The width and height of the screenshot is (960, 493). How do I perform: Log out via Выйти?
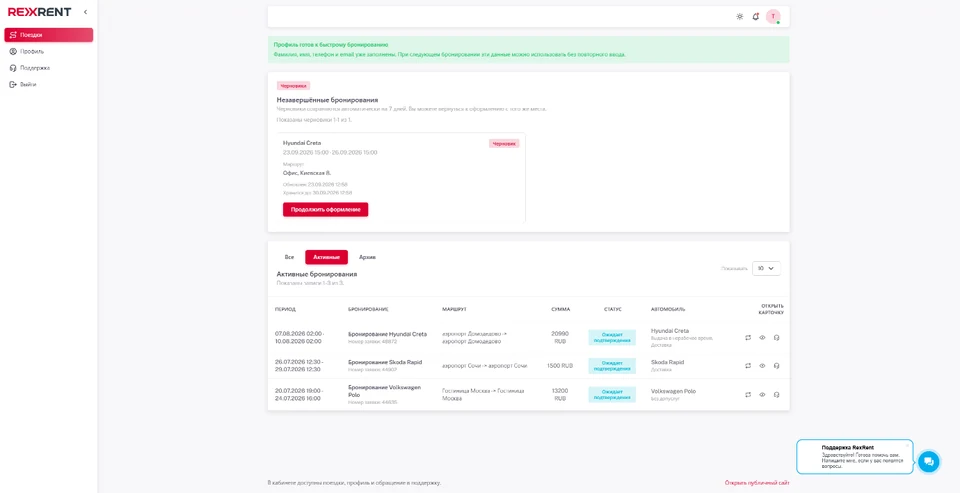click(48, 85)
